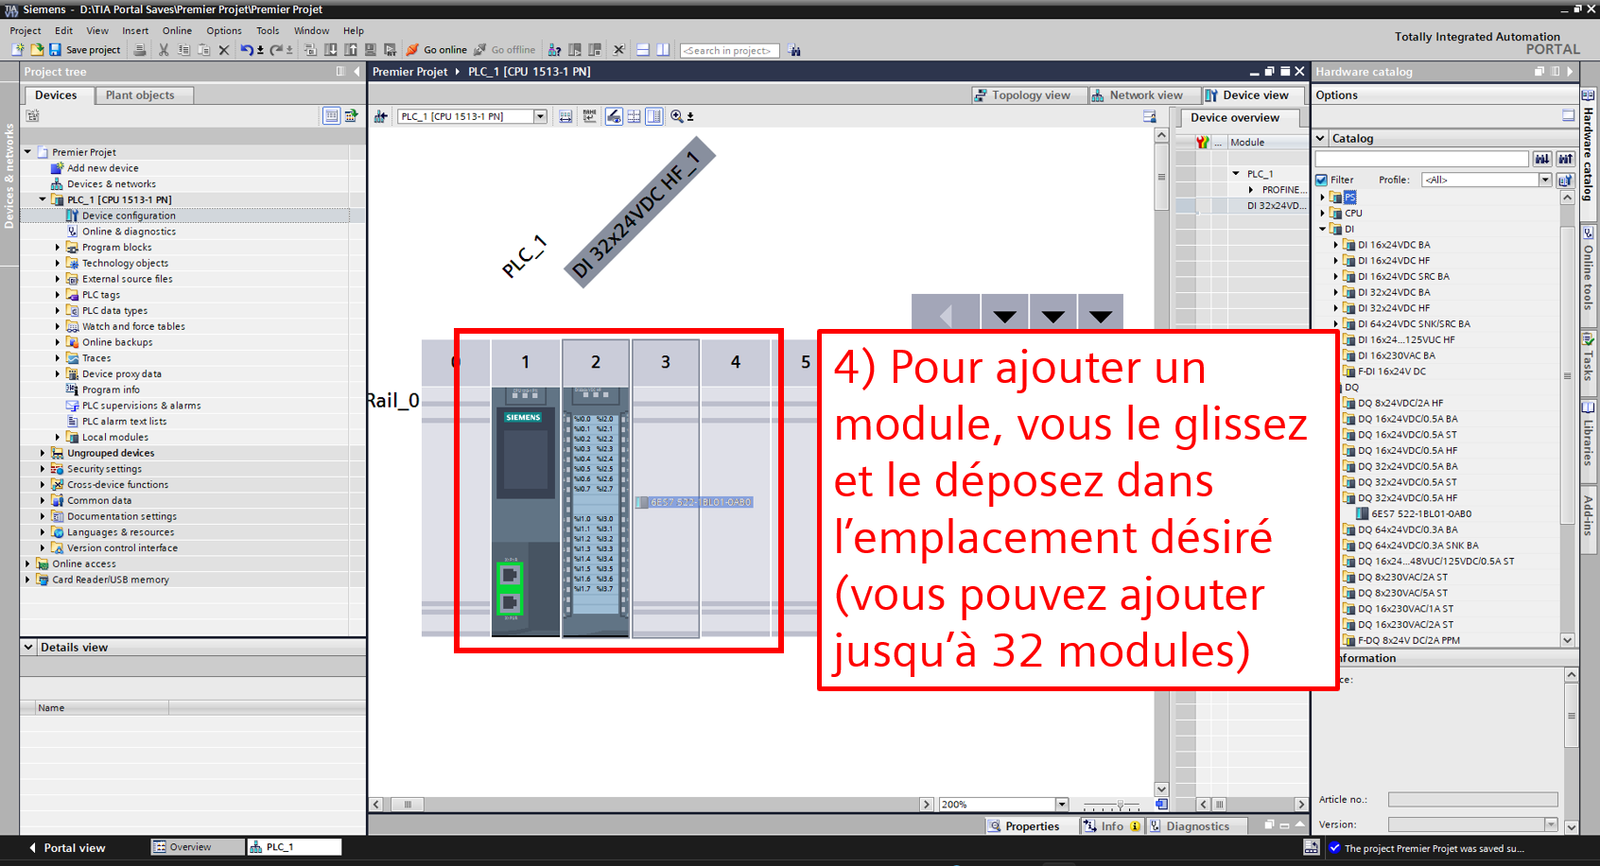Select the DI module in slot 2
Viewport: 1600px width, 866px height.
coord(595,510)
